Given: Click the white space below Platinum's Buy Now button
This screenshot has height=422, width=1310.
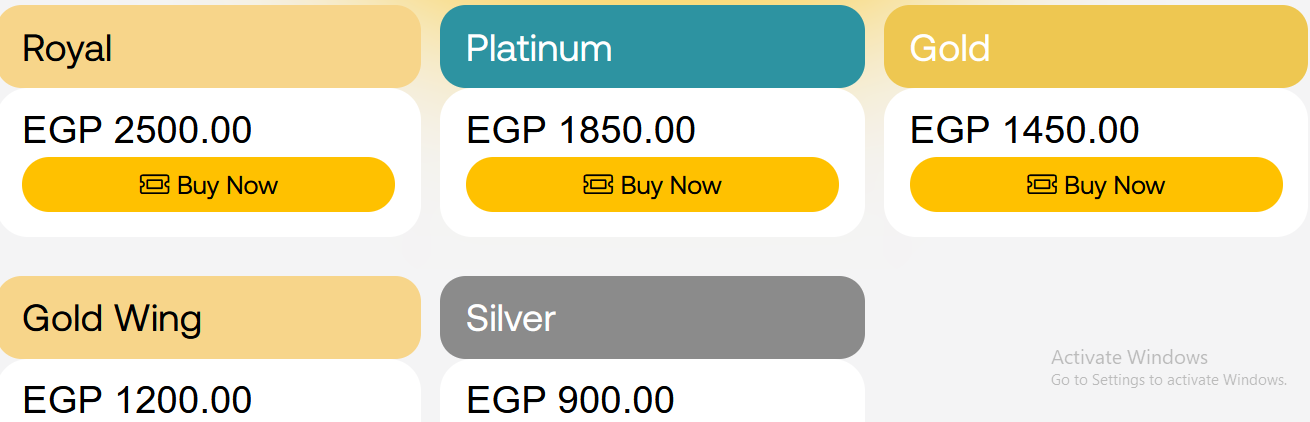Looking at the screenshot, I should pos(652,224).
